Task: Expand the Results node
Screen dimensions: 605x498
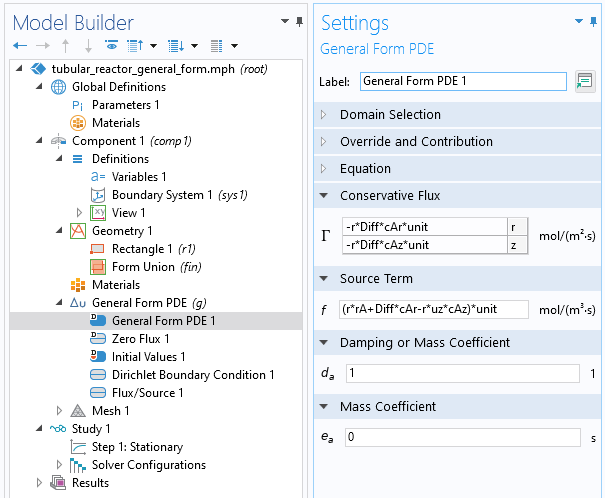Action: [x=39, y=483]
